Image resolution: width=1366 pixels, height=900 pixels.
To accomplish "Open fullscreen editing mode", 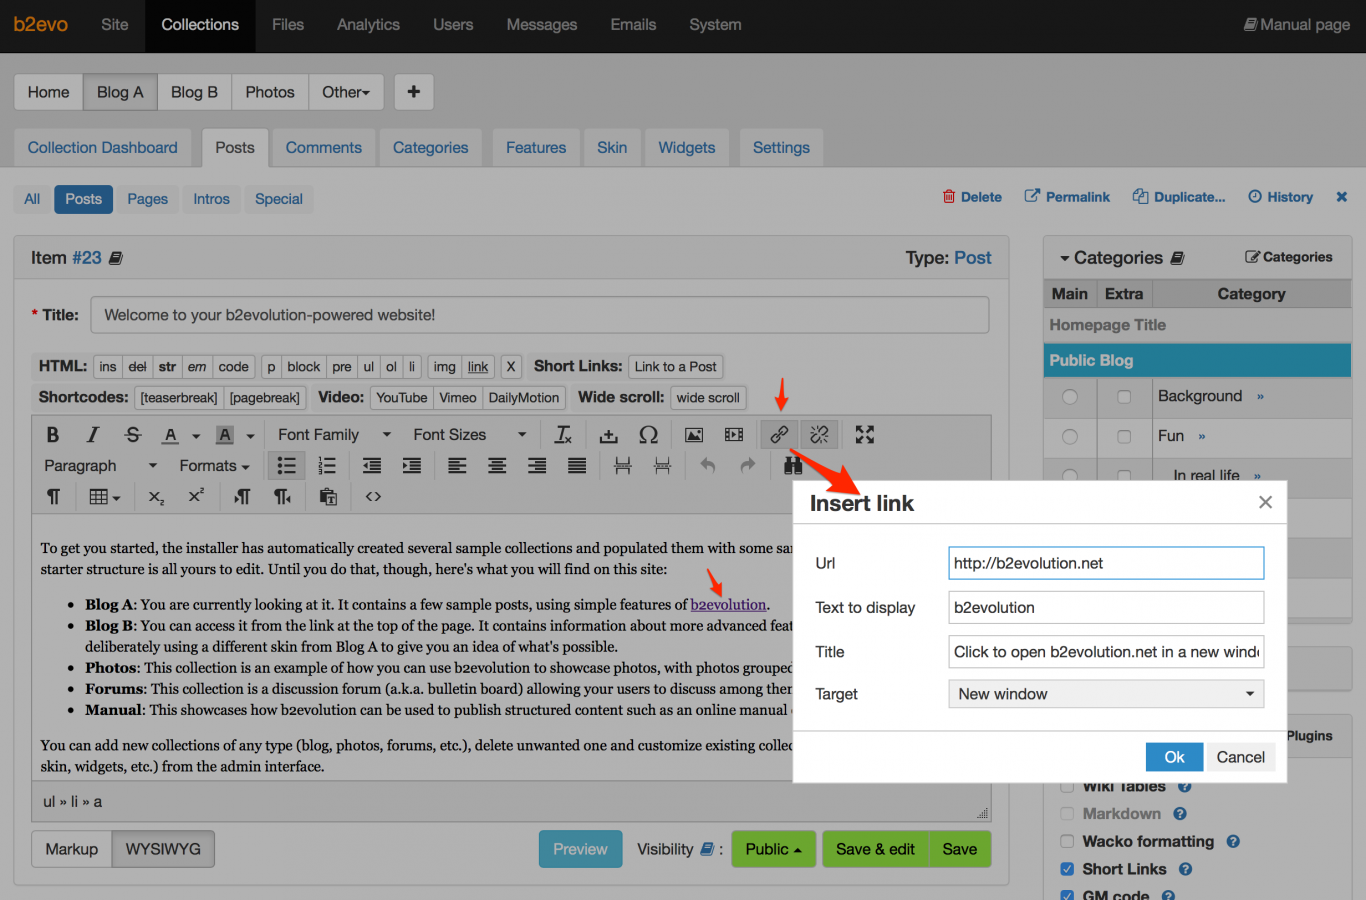I will click(x=863, y=434).
